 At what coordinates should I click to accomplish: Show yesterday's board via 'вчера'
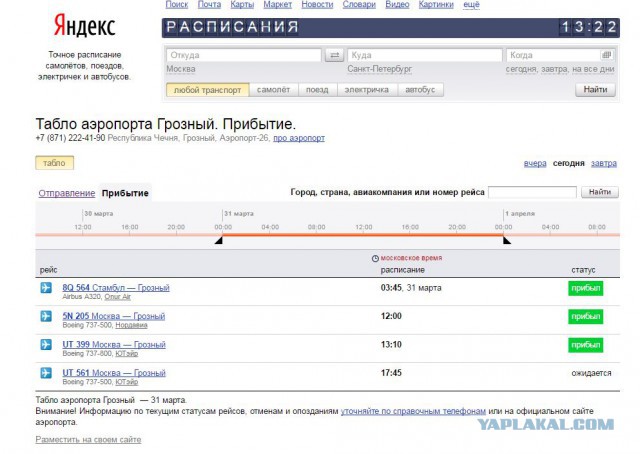(x=535, y=163)
